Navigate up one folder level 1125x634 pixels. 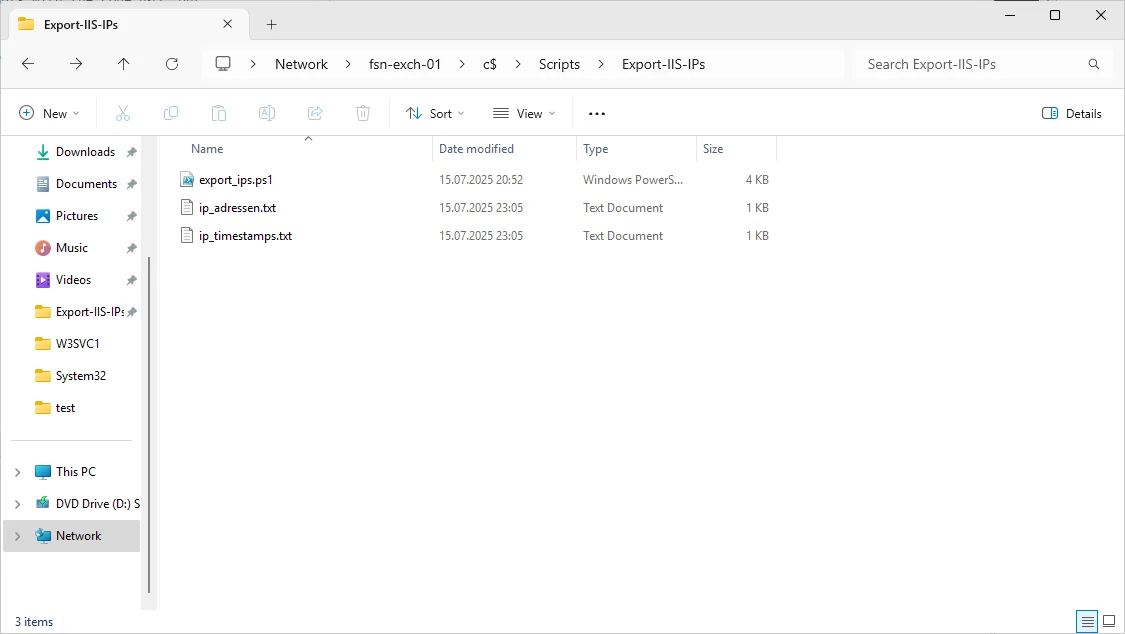click(123, 64)
